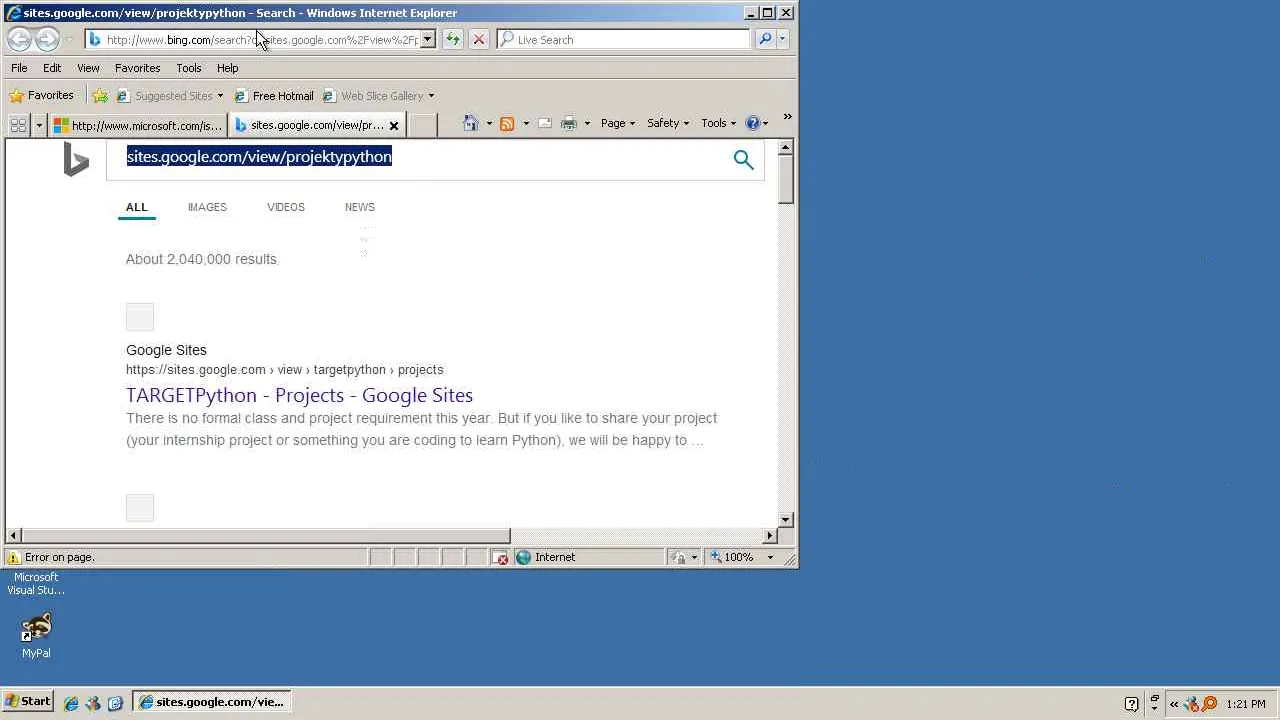This screenshot has height=720, width=1280.
Task: Open the View menu
Action: pos(88,68)
